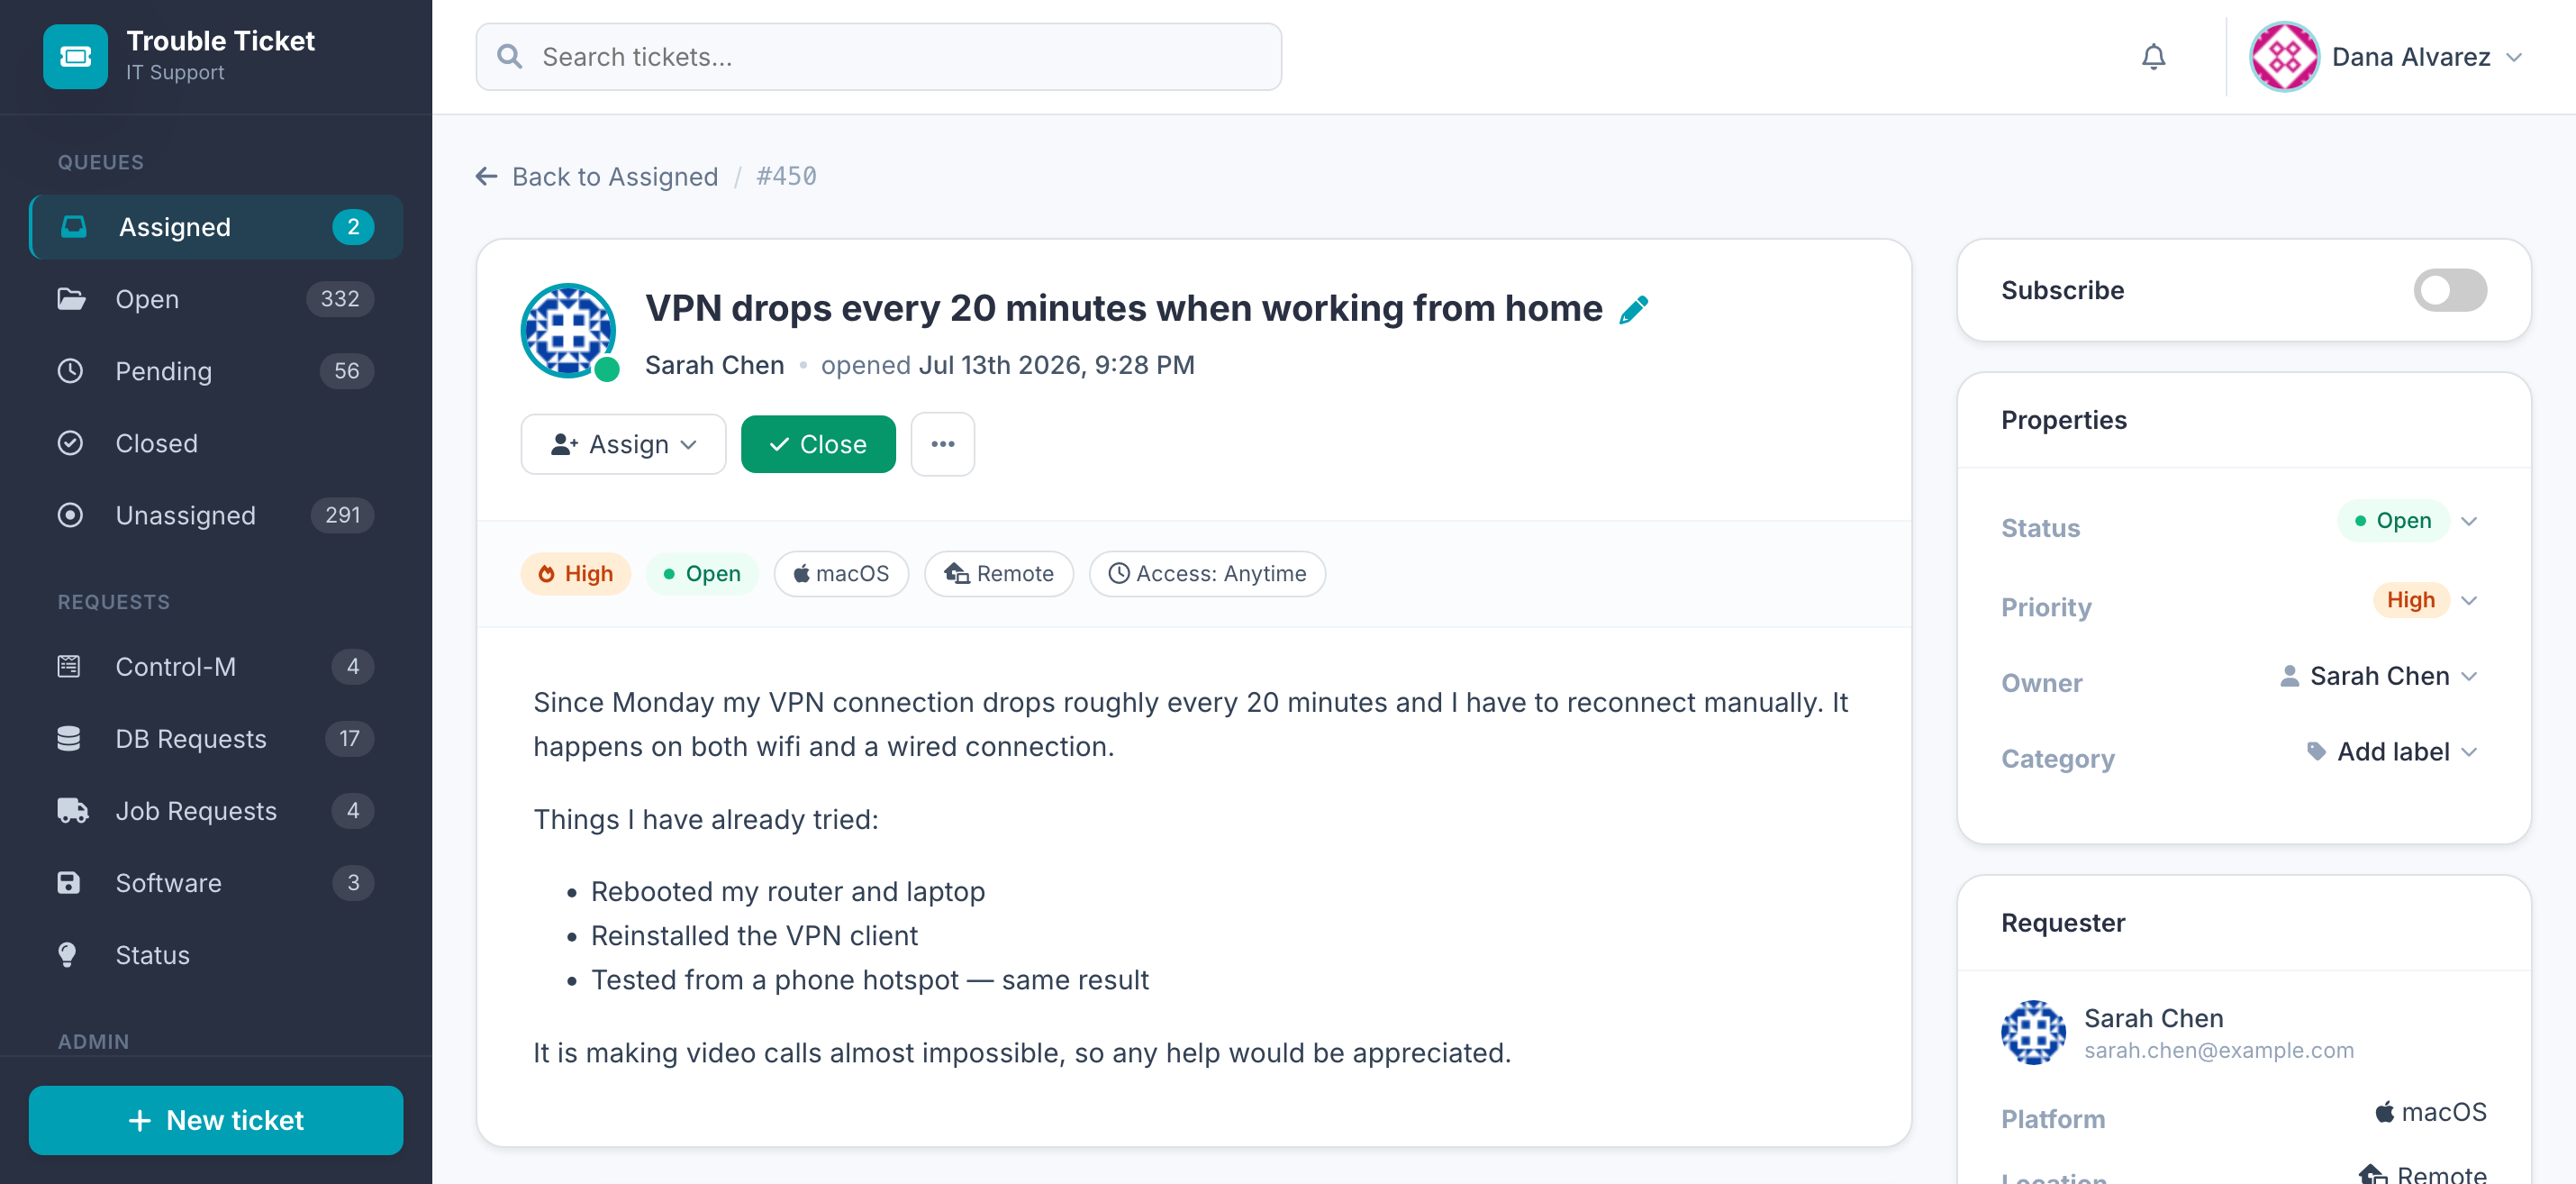
Task: Click sarah.chen@example.com email
Action: pyautogui.click(x=2219, y=1050)
